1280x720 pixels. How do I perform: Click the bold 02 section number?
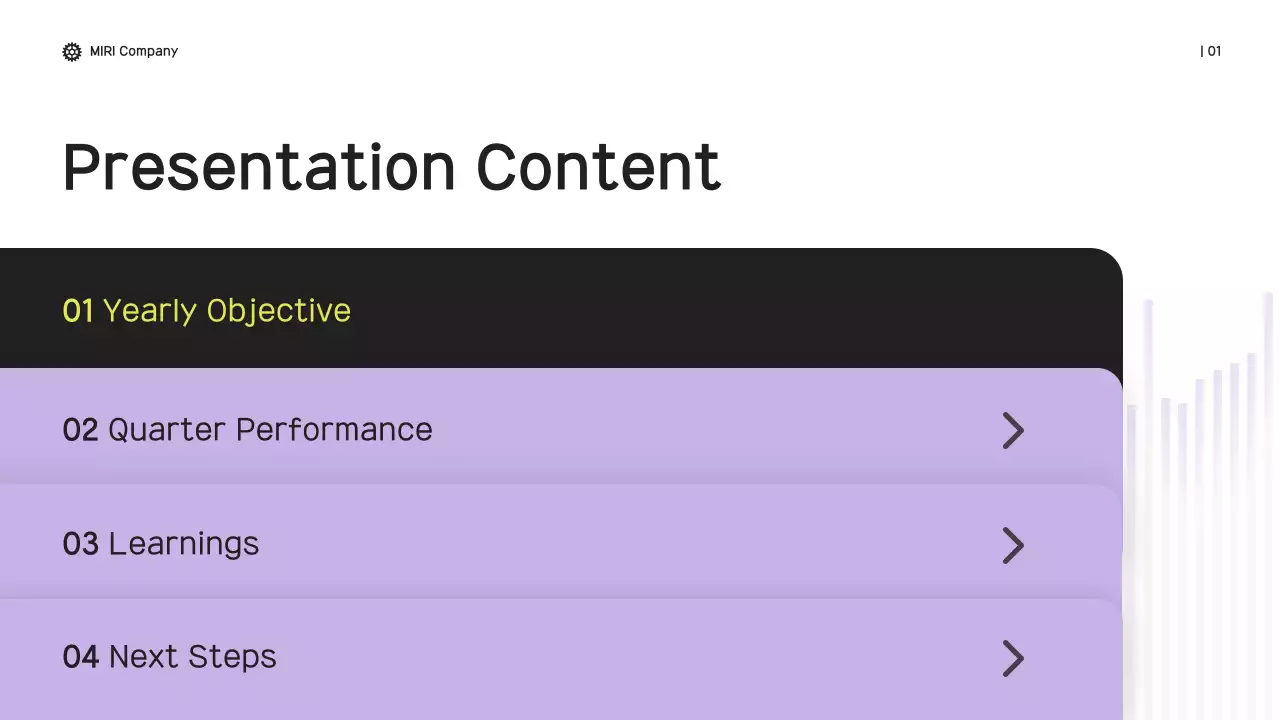(80, 430)
